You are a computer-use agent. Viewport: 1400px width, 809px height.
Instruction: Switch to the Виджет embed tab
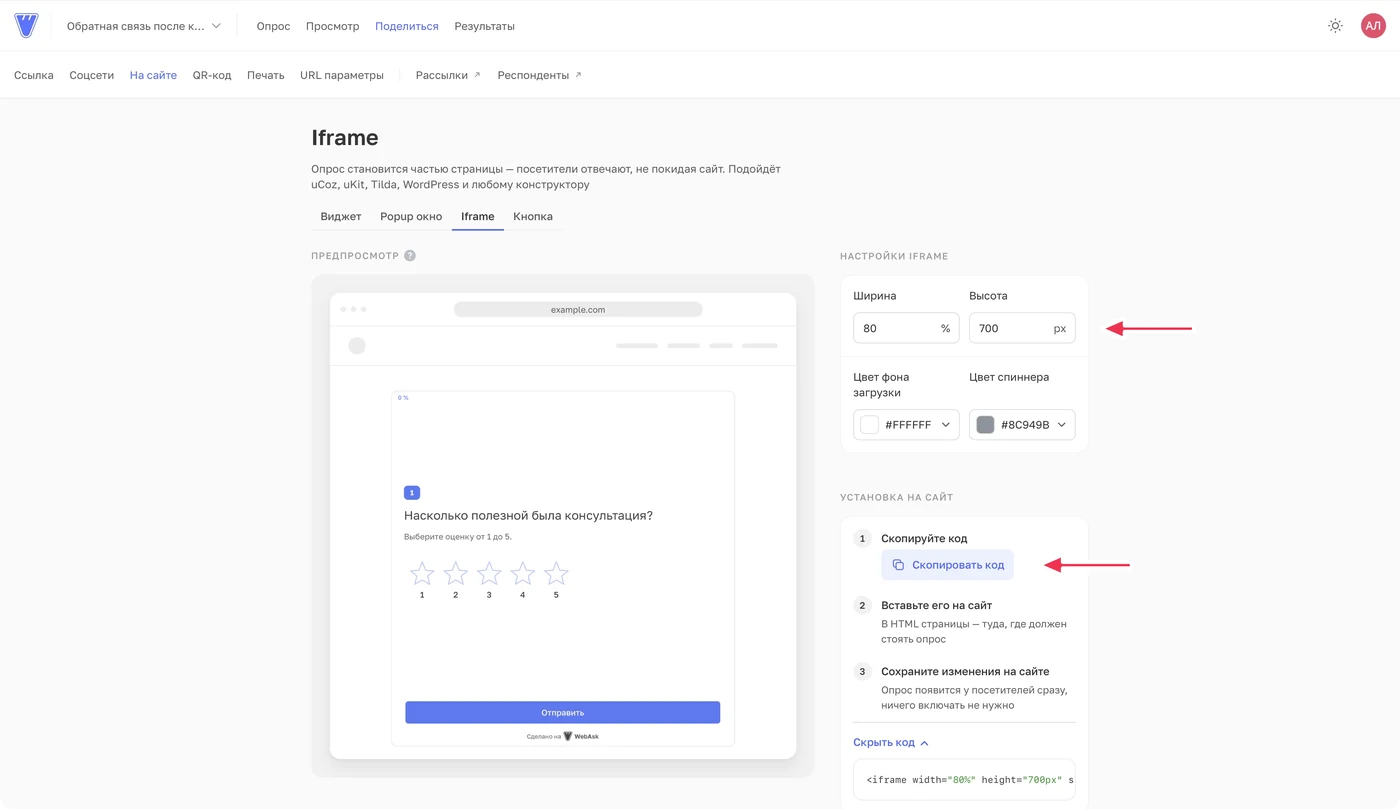point(341,216)
